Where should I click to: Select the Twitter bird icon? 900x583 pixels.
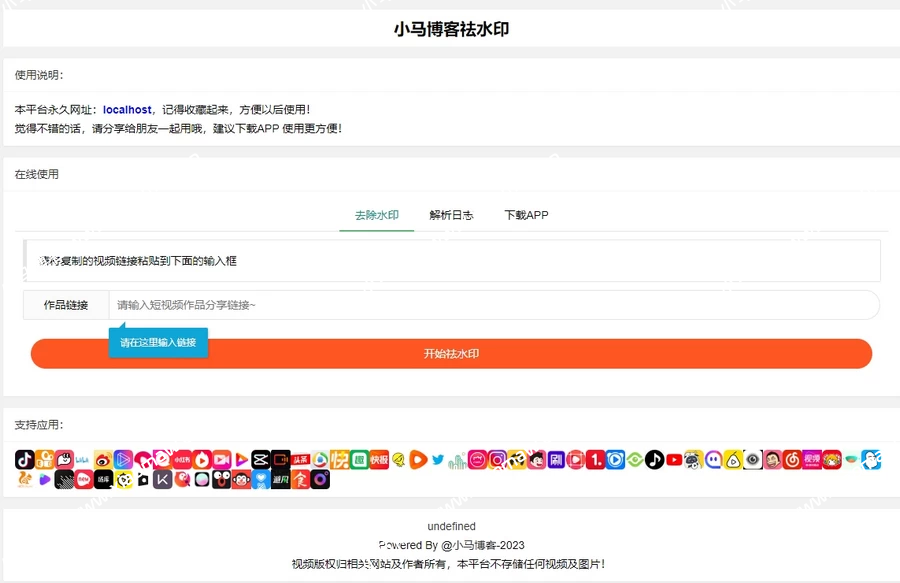pyautogui.click(x=437, y=460)
